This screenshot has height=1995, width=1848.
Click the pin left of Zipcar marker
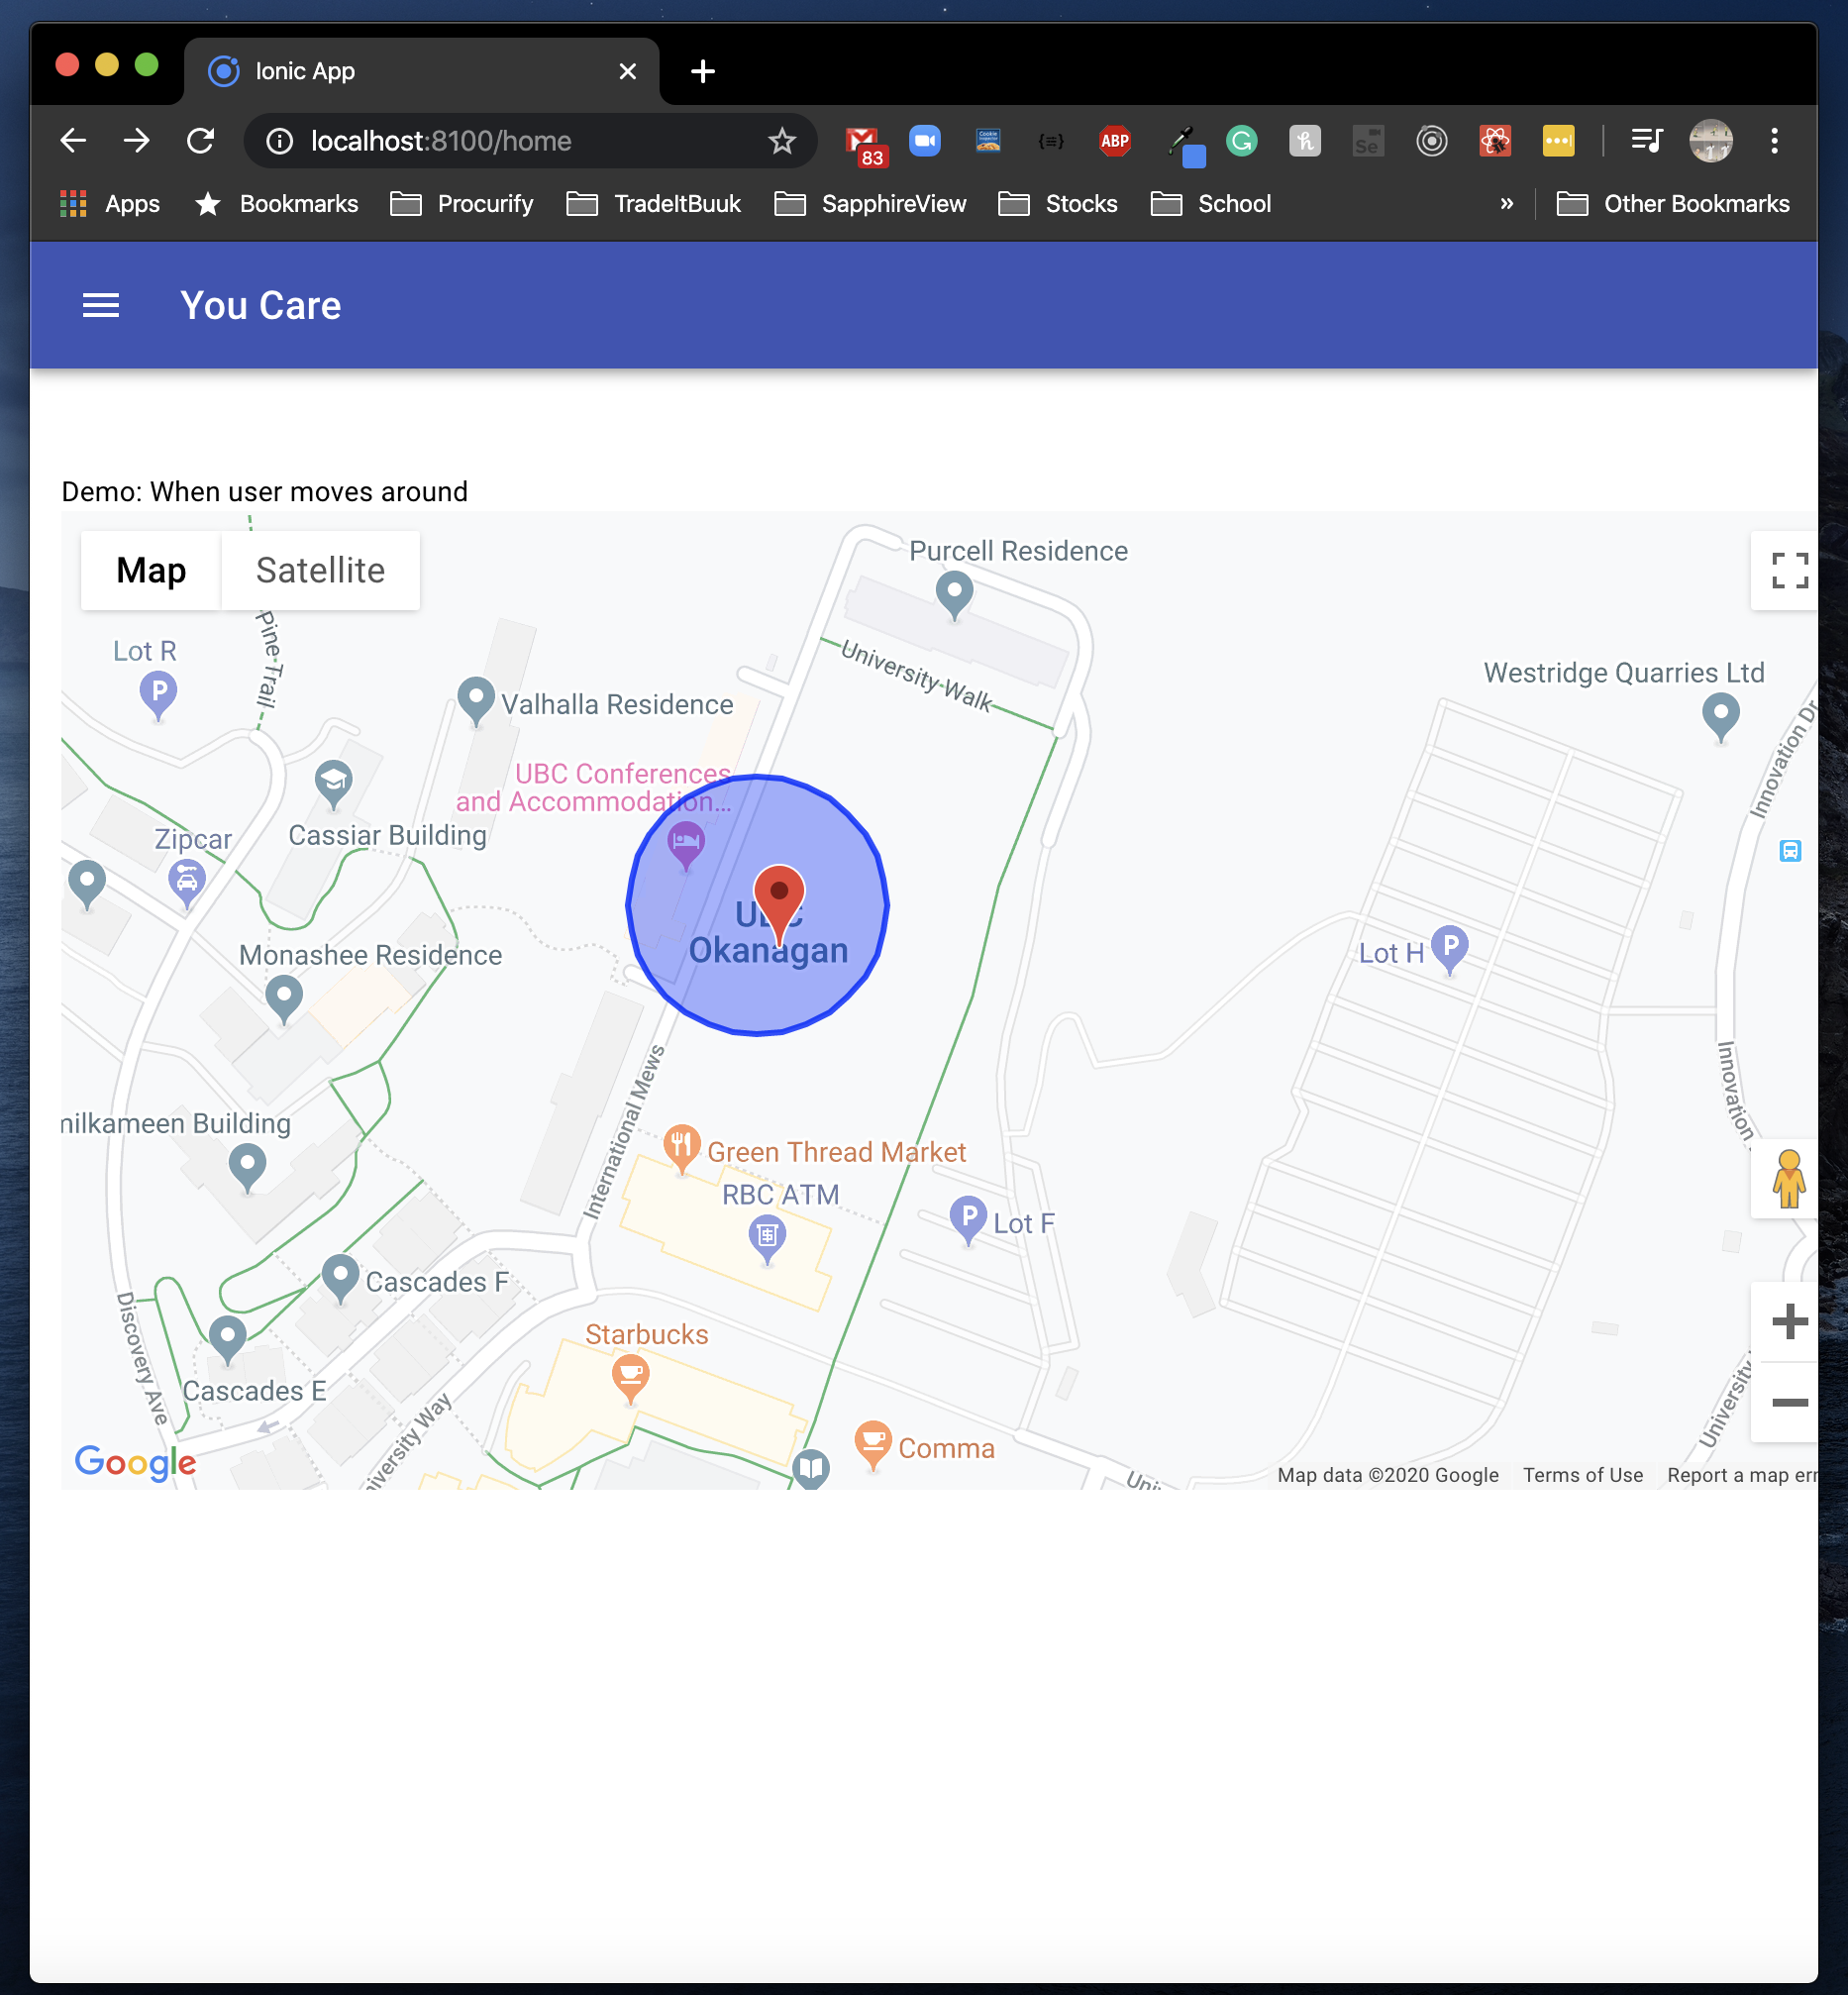(x=87, y=884)
